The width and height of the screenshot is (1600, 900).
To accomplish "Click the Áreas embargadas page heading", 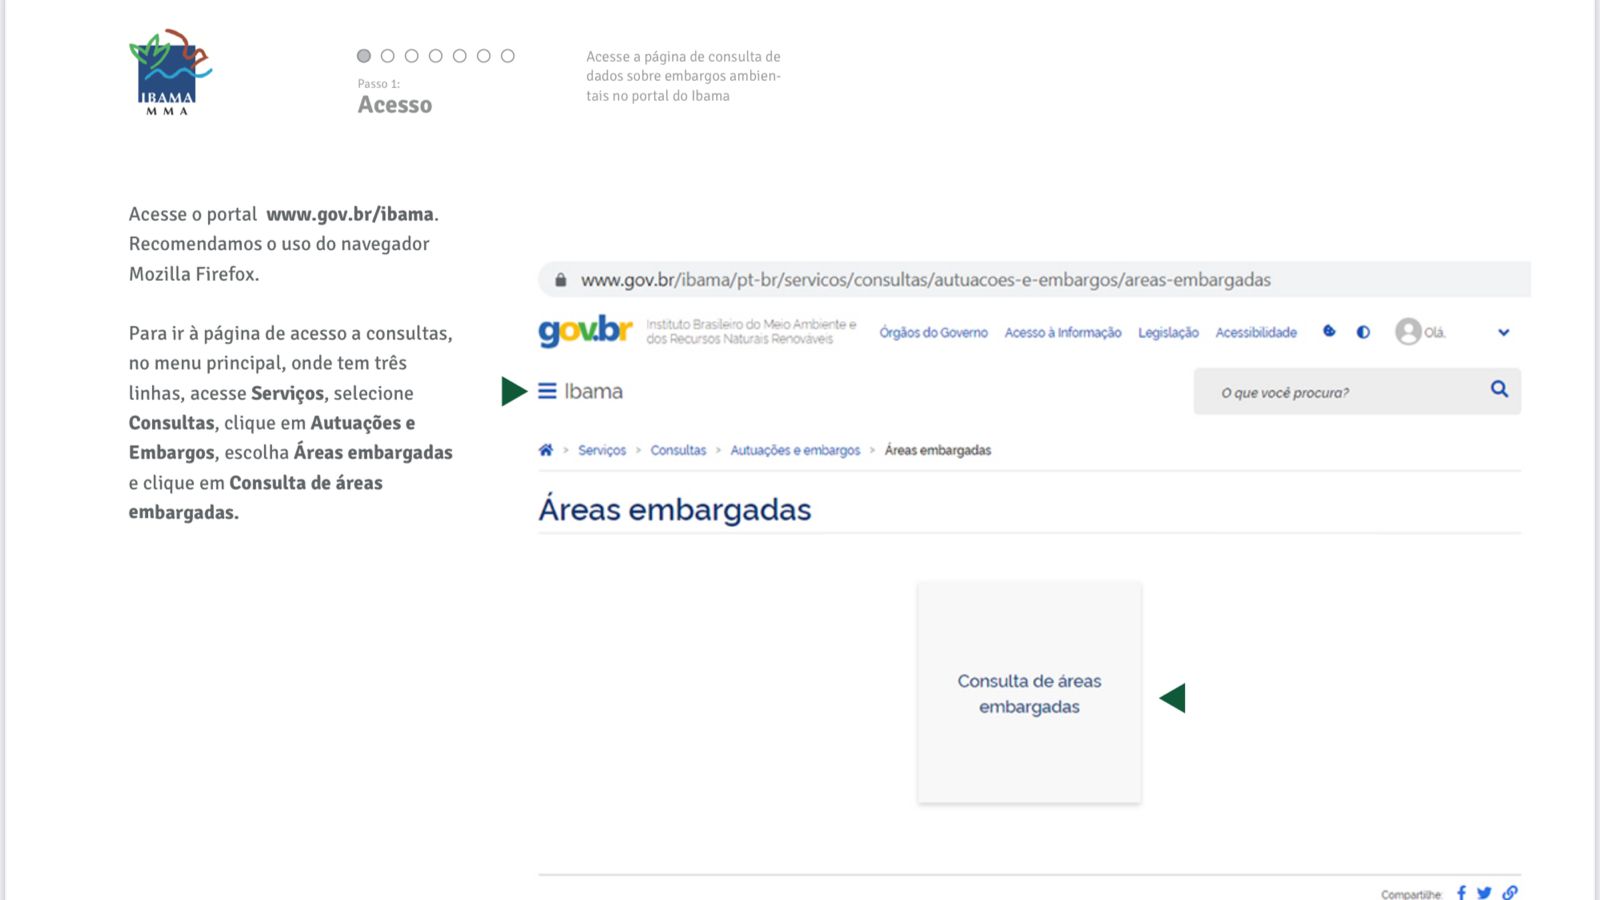I will pyautogui.click(x=675, y=509).
